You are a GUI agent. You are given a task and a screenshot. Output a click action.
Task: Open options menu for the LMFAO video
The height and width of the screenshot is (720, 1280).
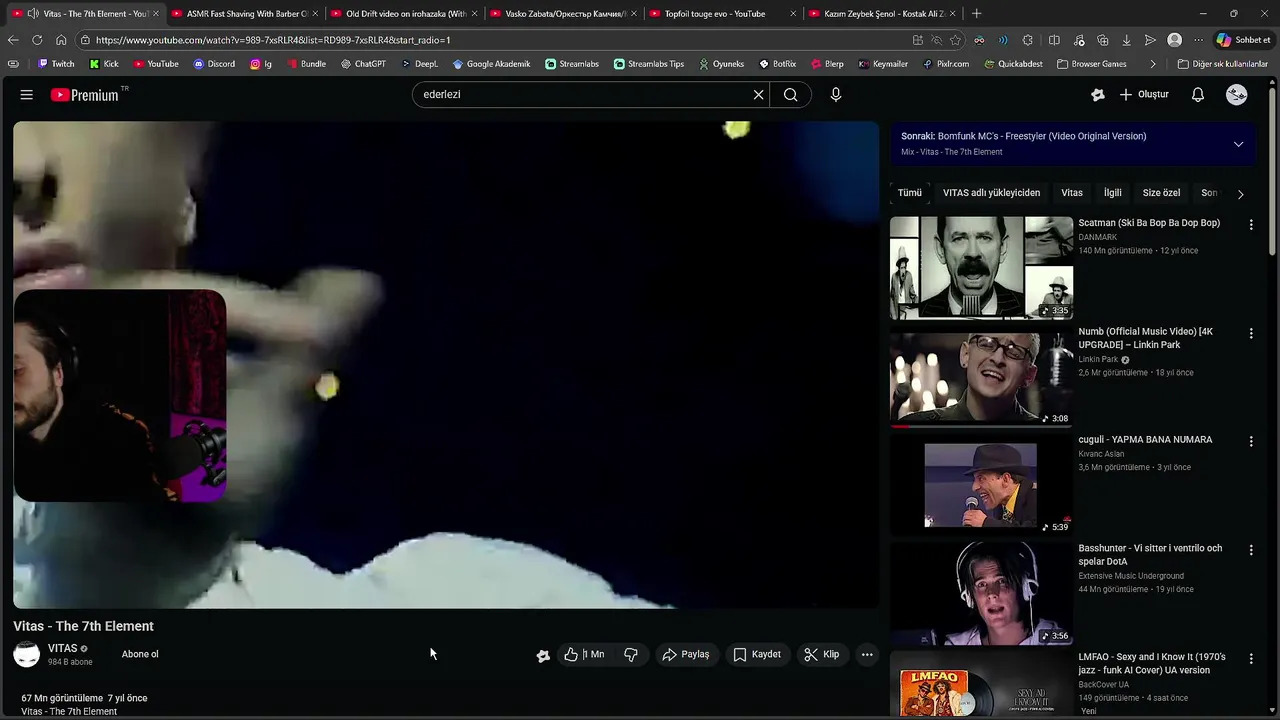(x=1250, y=659)
